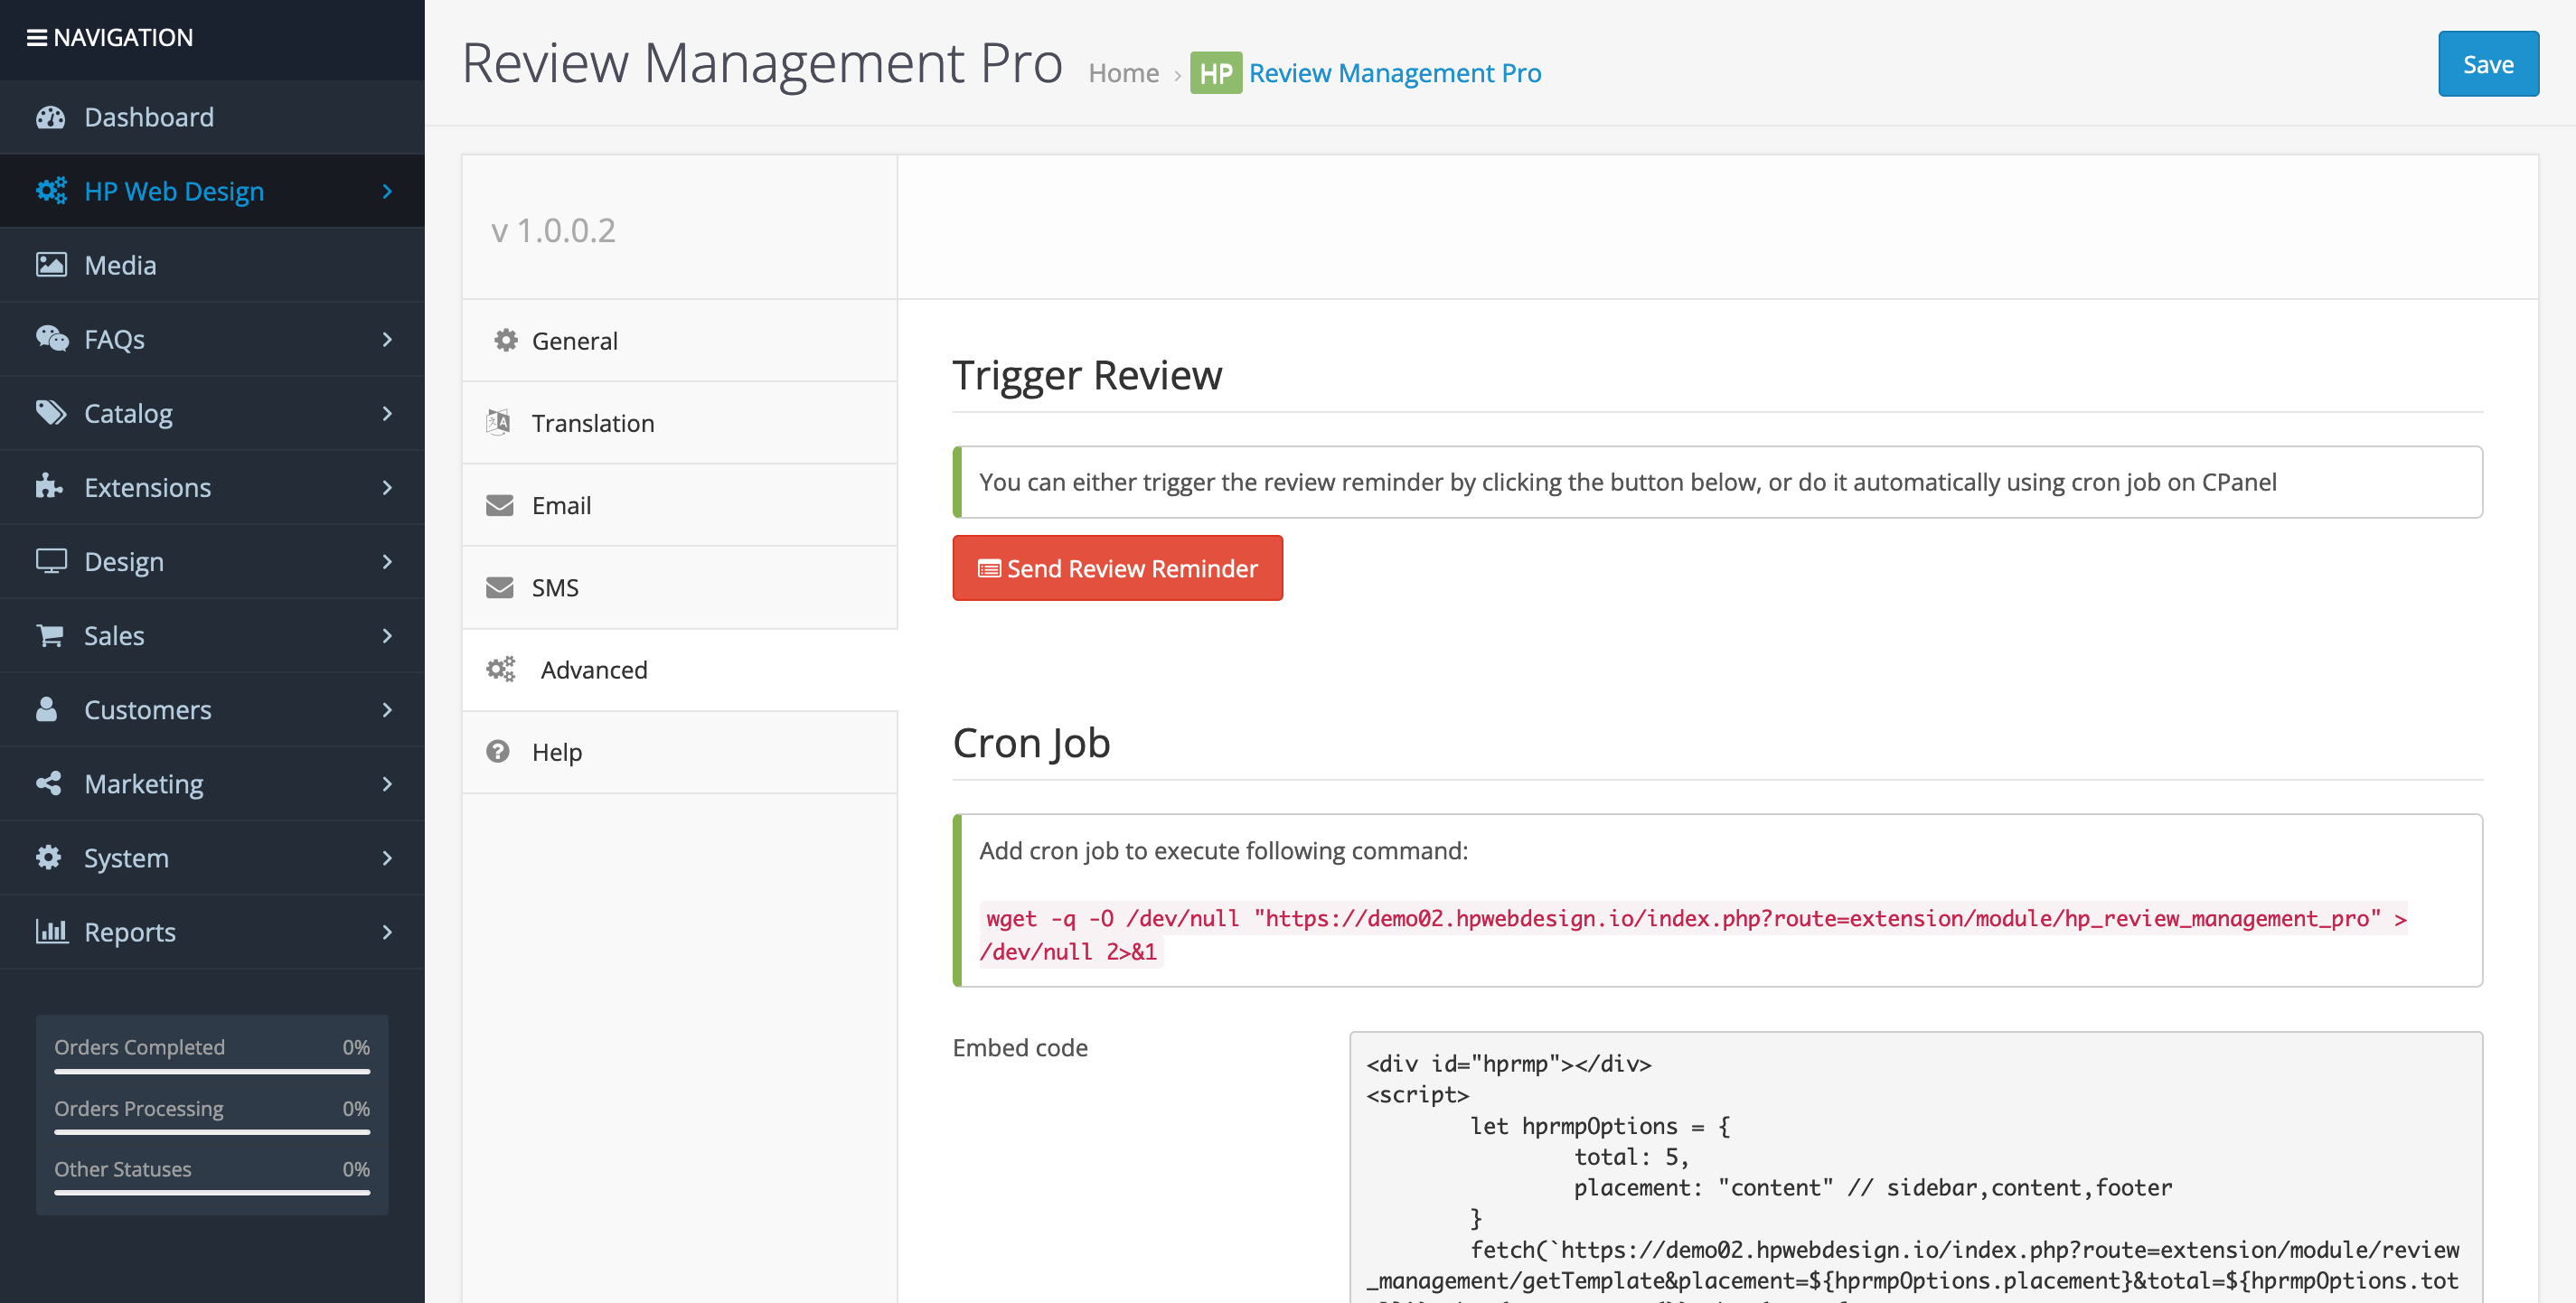
Task: Expand the Design menu chevron
Action: [x=387, y=561]
